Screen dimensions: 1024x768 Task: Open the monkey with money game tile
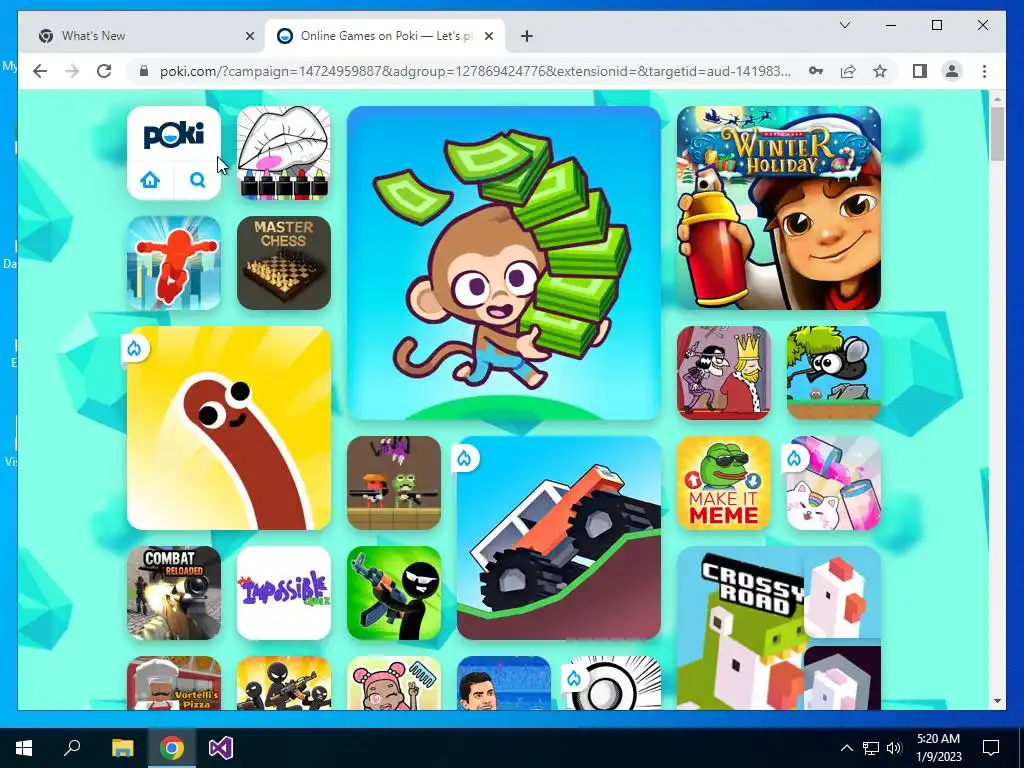coord(504,263)
